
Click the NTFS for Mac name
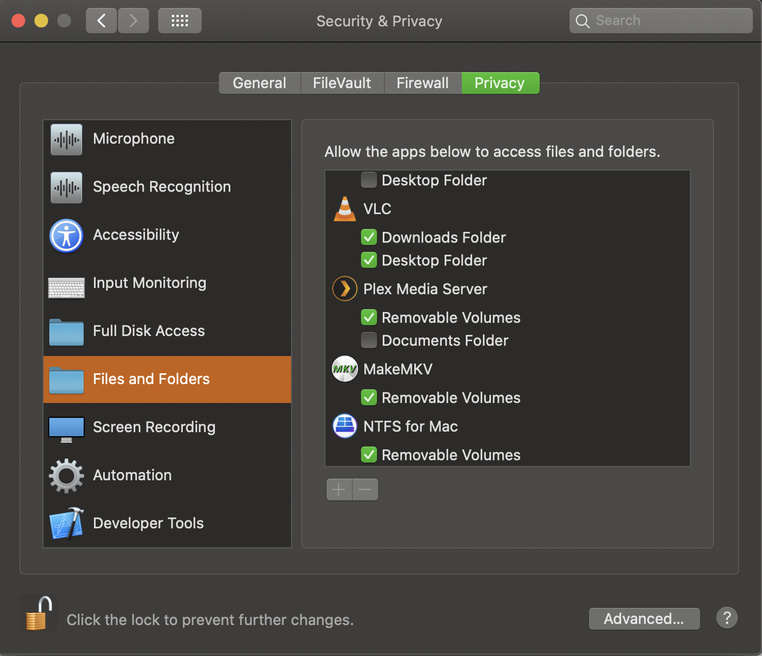pos(411,427)
